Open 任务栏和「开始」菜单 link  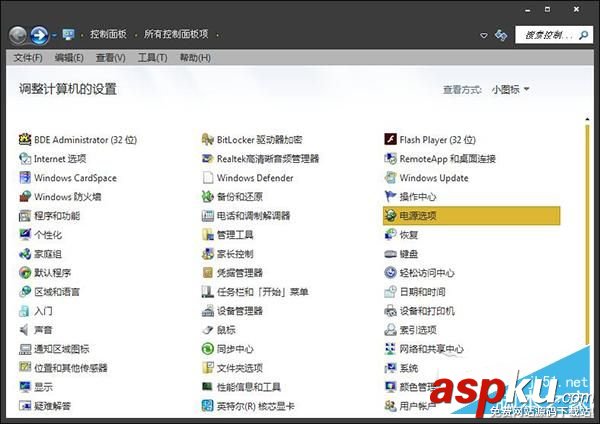[263, 292]
